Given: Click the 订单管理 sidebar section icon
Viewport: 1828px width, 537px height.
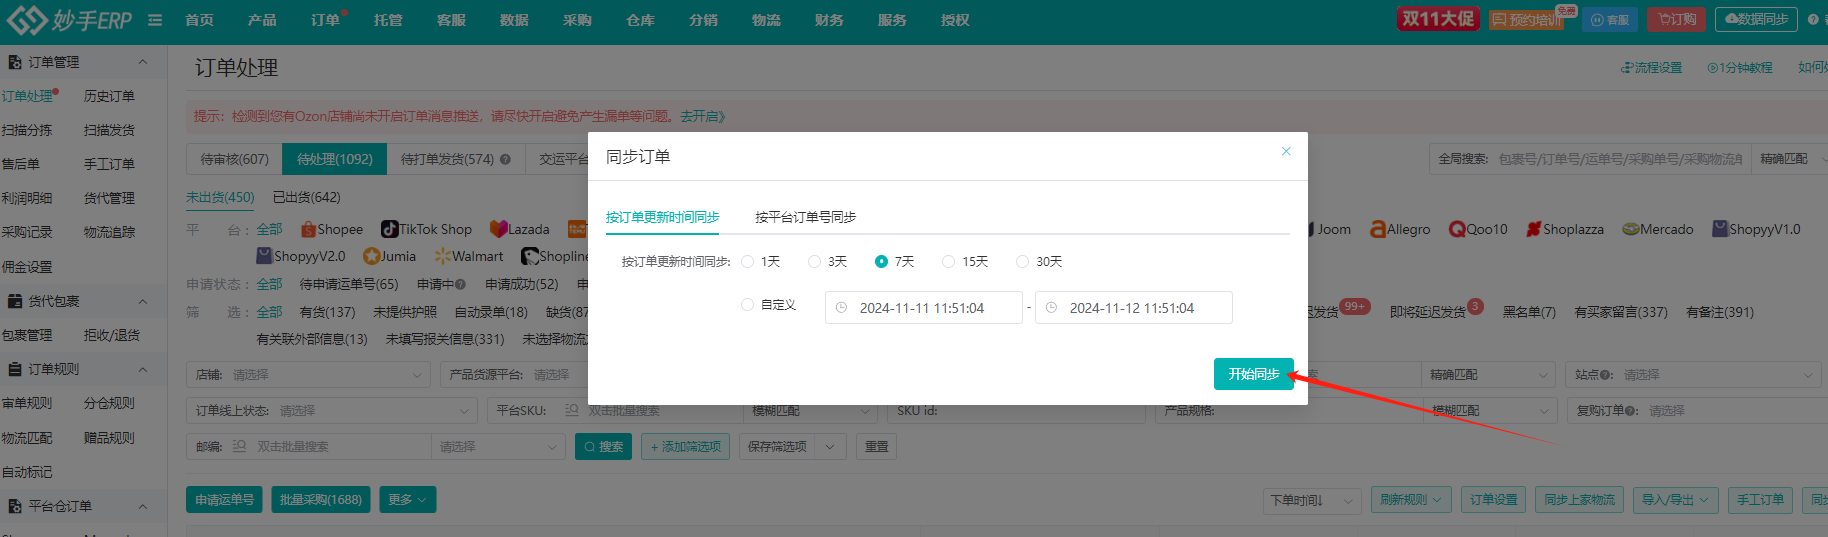Looking at the screenshot, I should coord(15,62).
